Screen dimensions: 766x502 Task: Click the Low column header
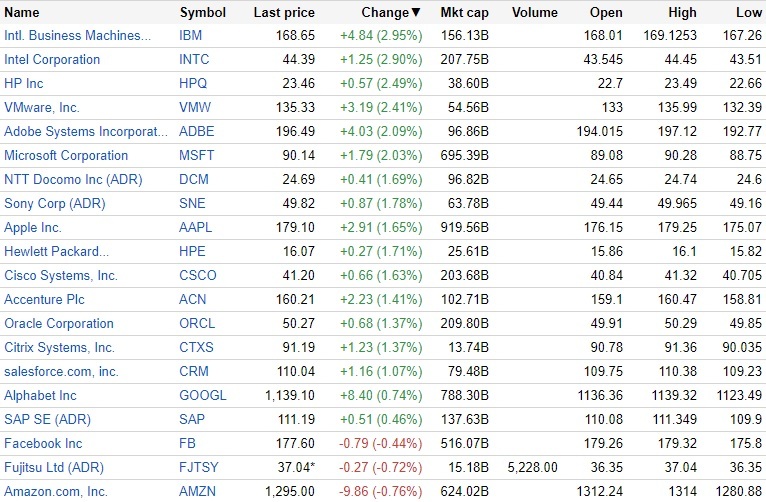[748, 13]
